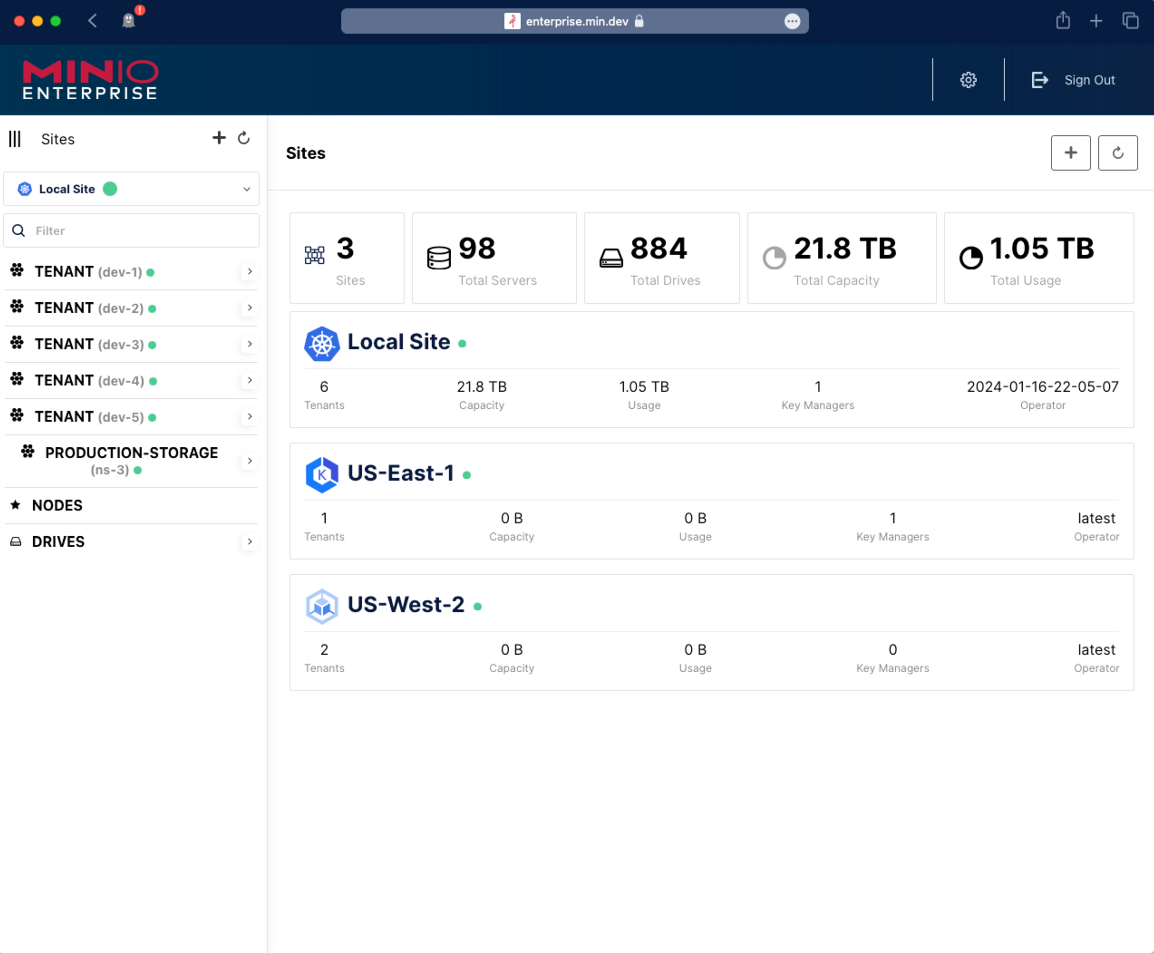The image size is (1154, 953).
Task: Click the Total Capacity pie icon
Action: click(x=774, y=258)
